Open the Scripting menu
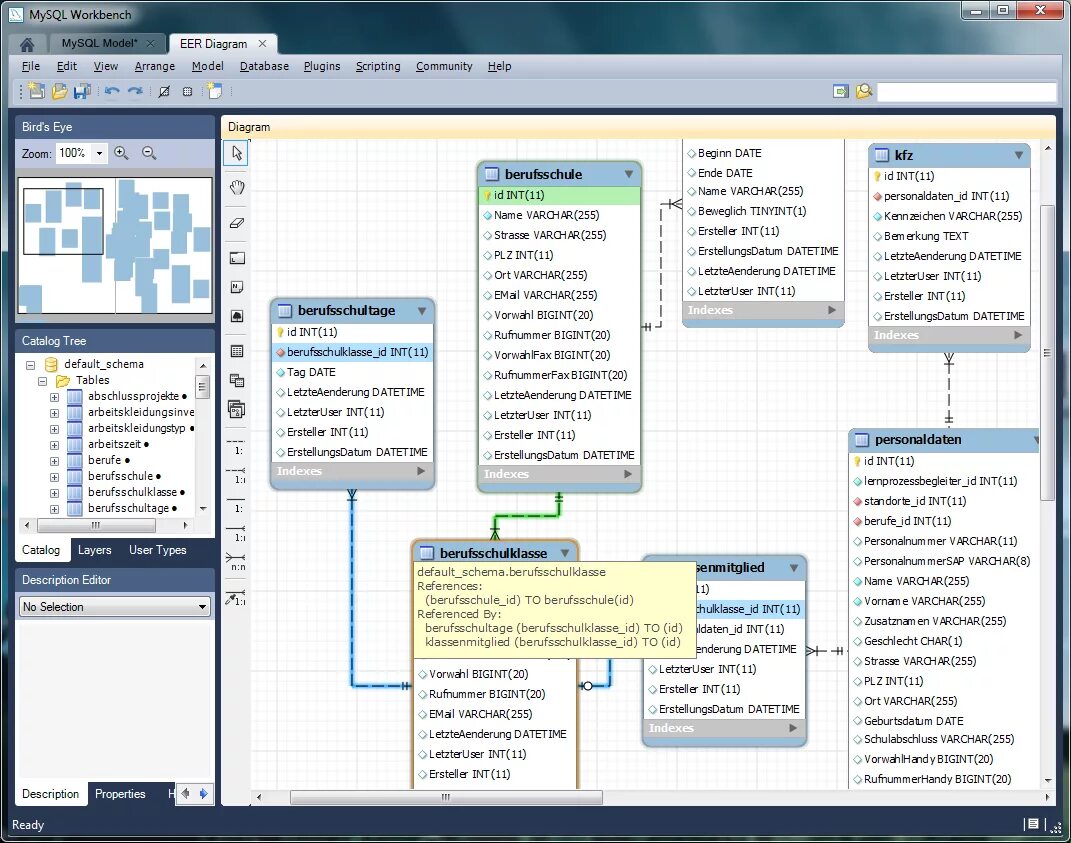 378,66
